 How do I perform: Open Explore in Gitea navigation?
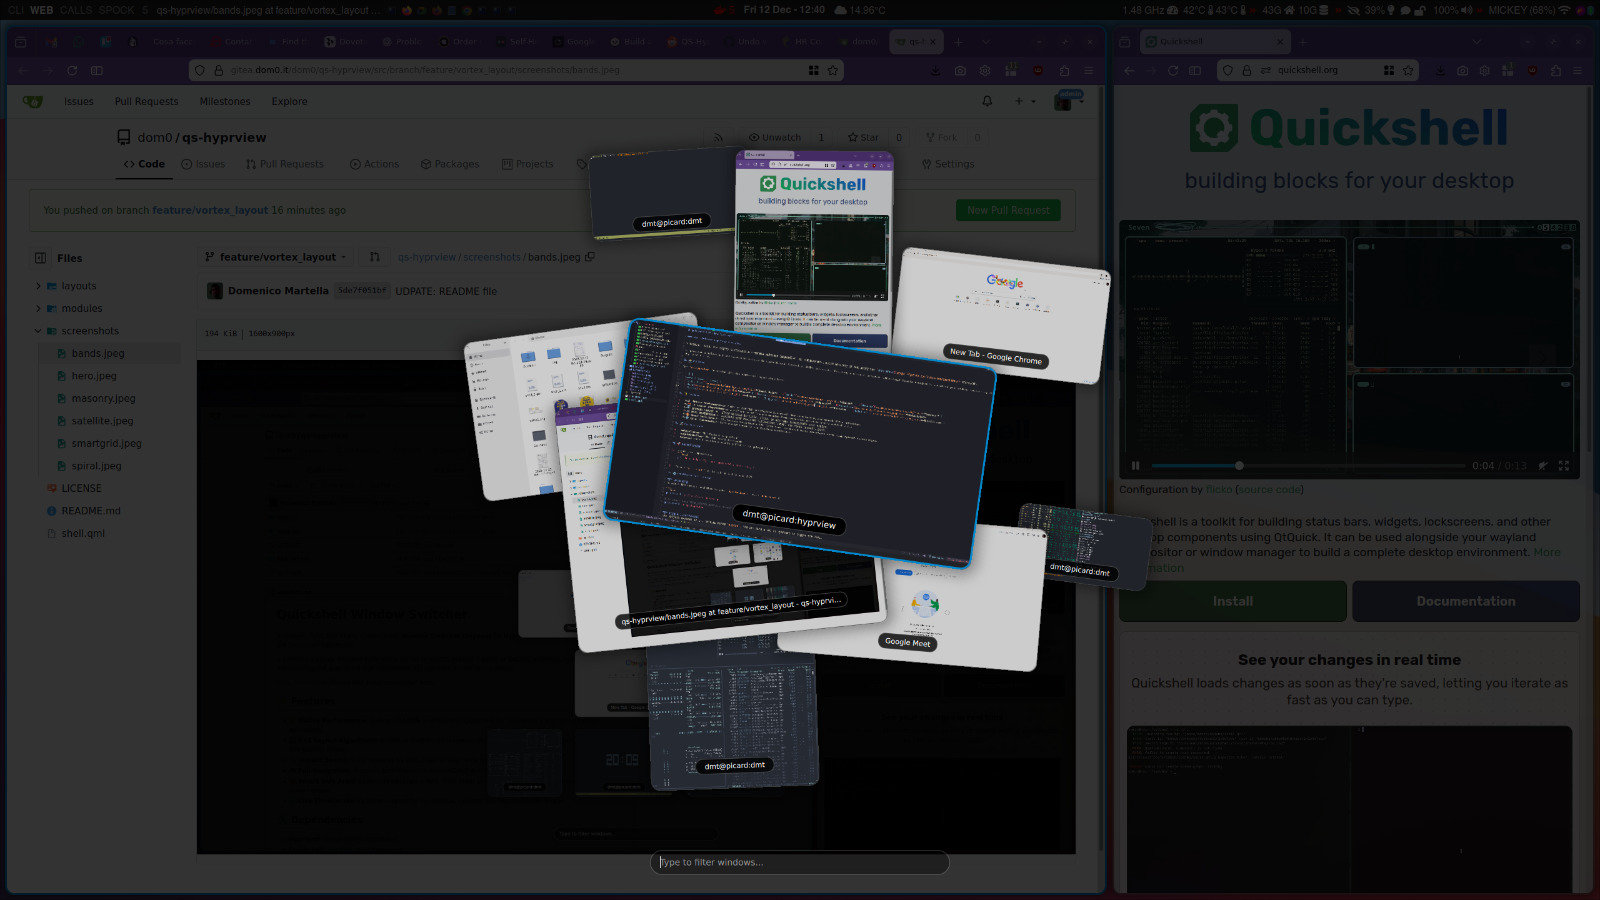click(x=290, y=101)
